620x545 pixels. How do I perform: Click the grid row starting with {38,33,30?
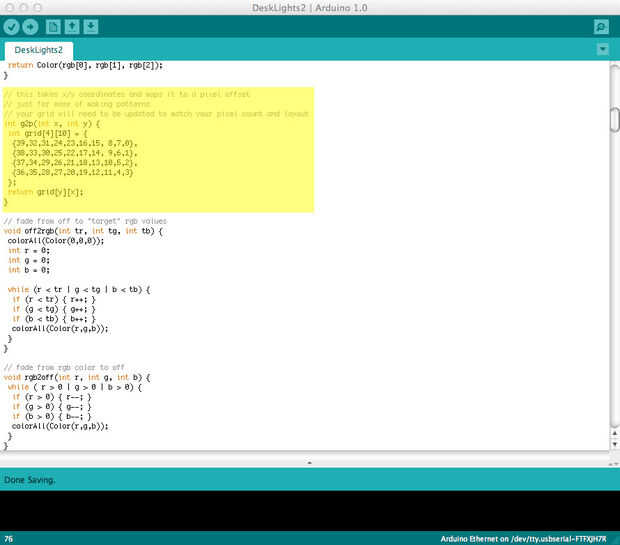[75, 153]
